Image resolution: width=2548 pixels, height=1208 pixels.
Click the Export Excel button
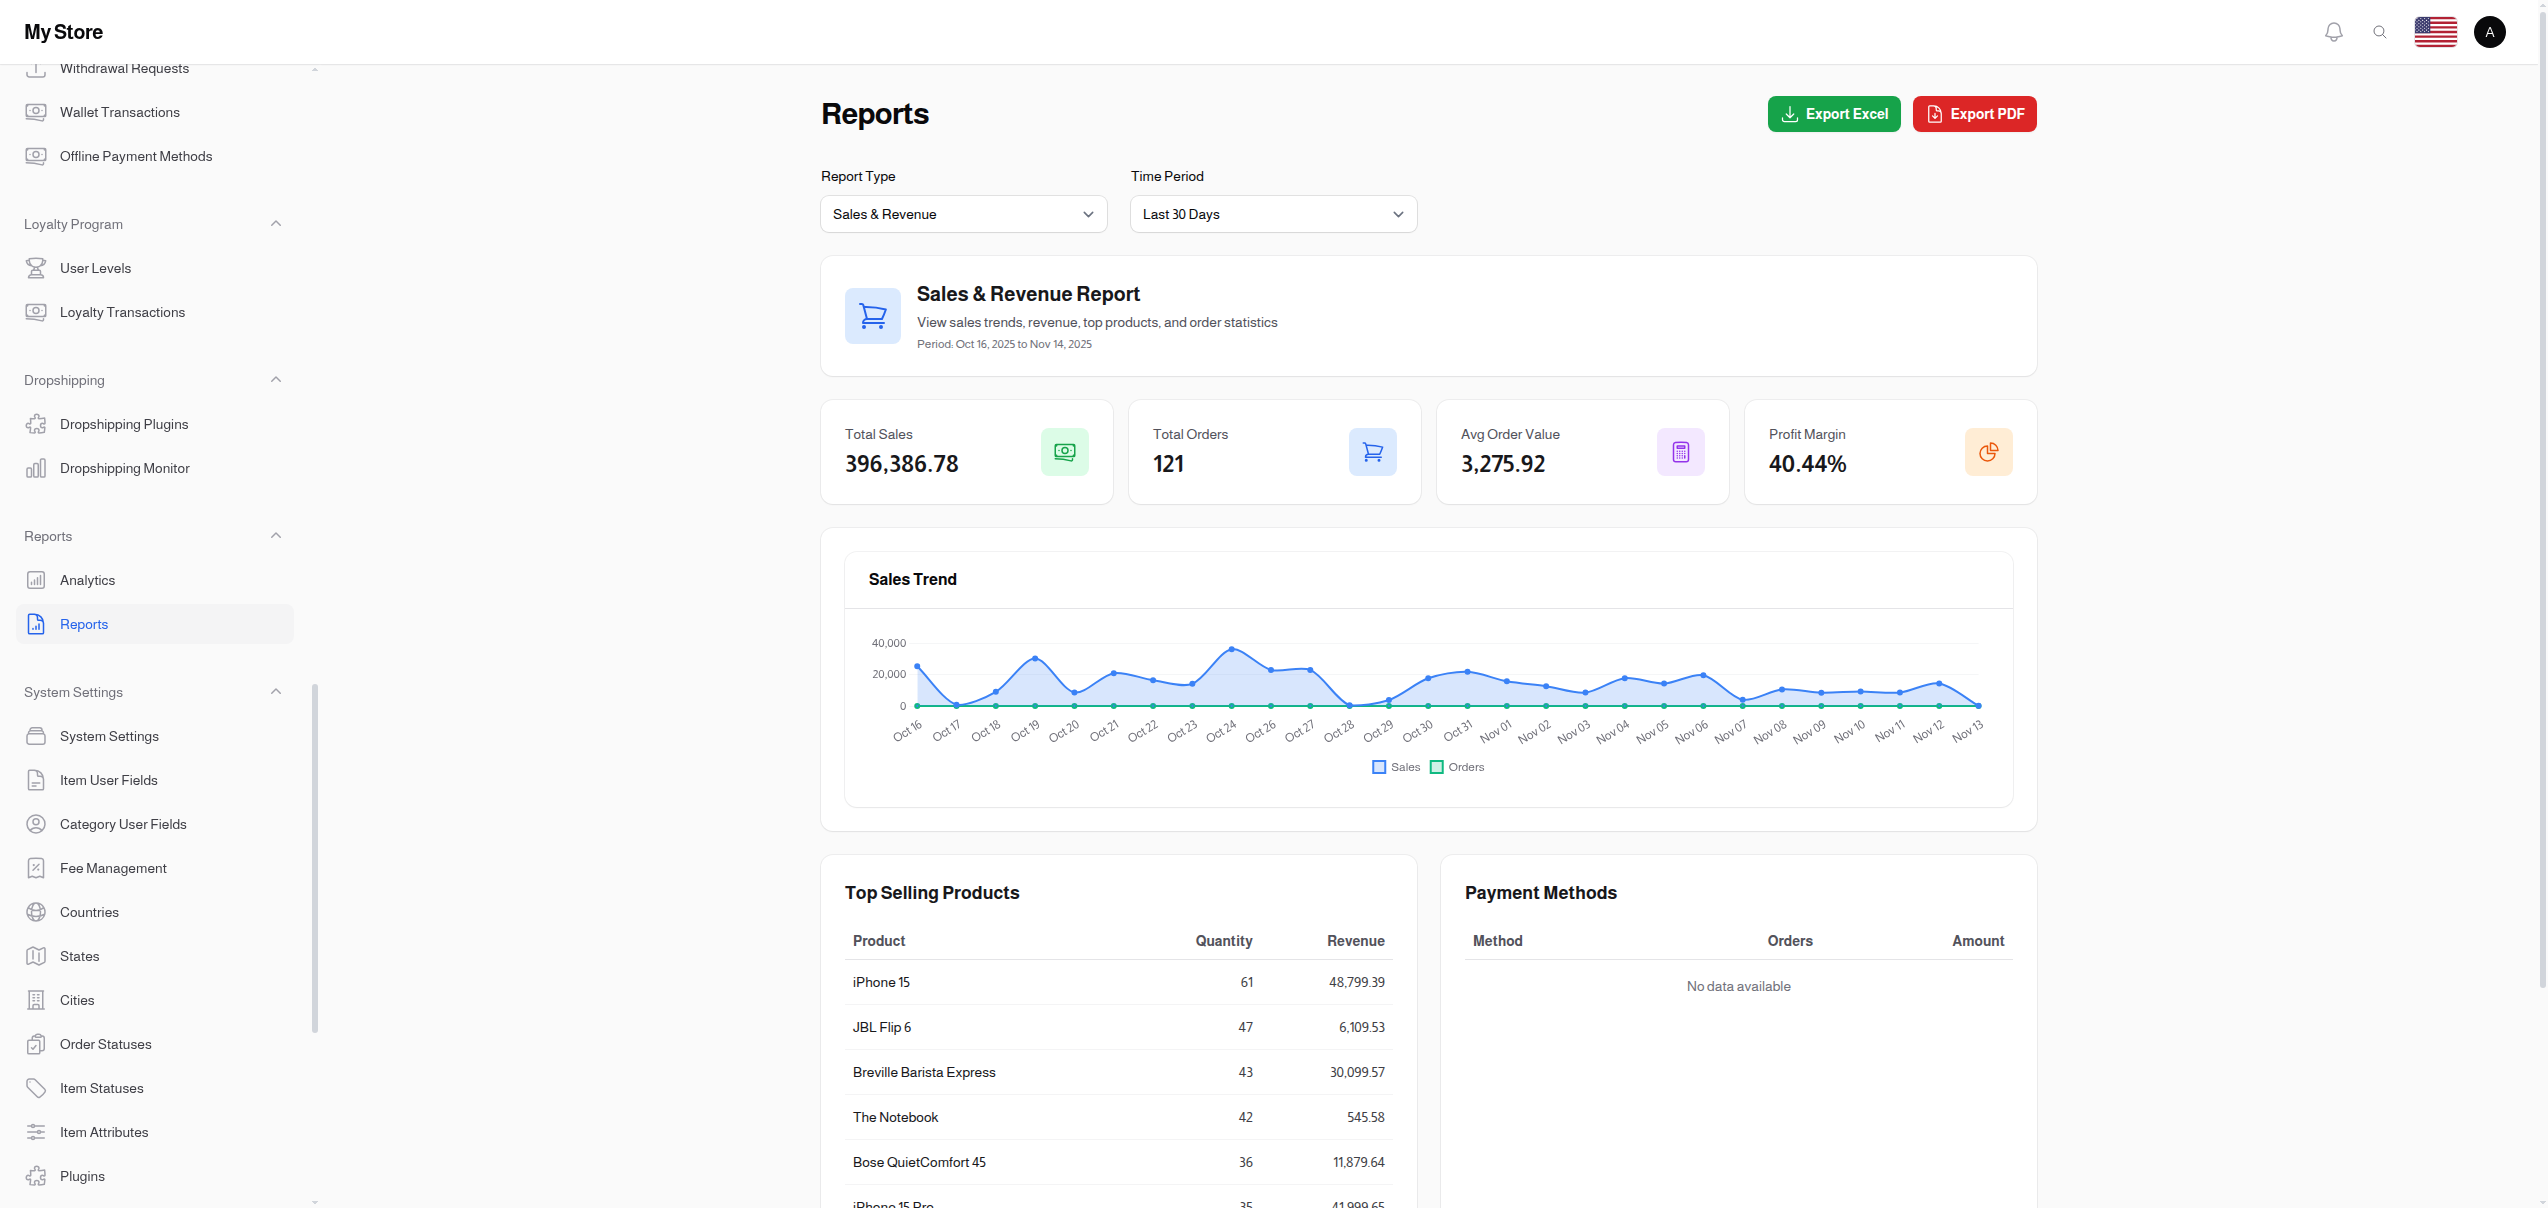click(1834, 113)
